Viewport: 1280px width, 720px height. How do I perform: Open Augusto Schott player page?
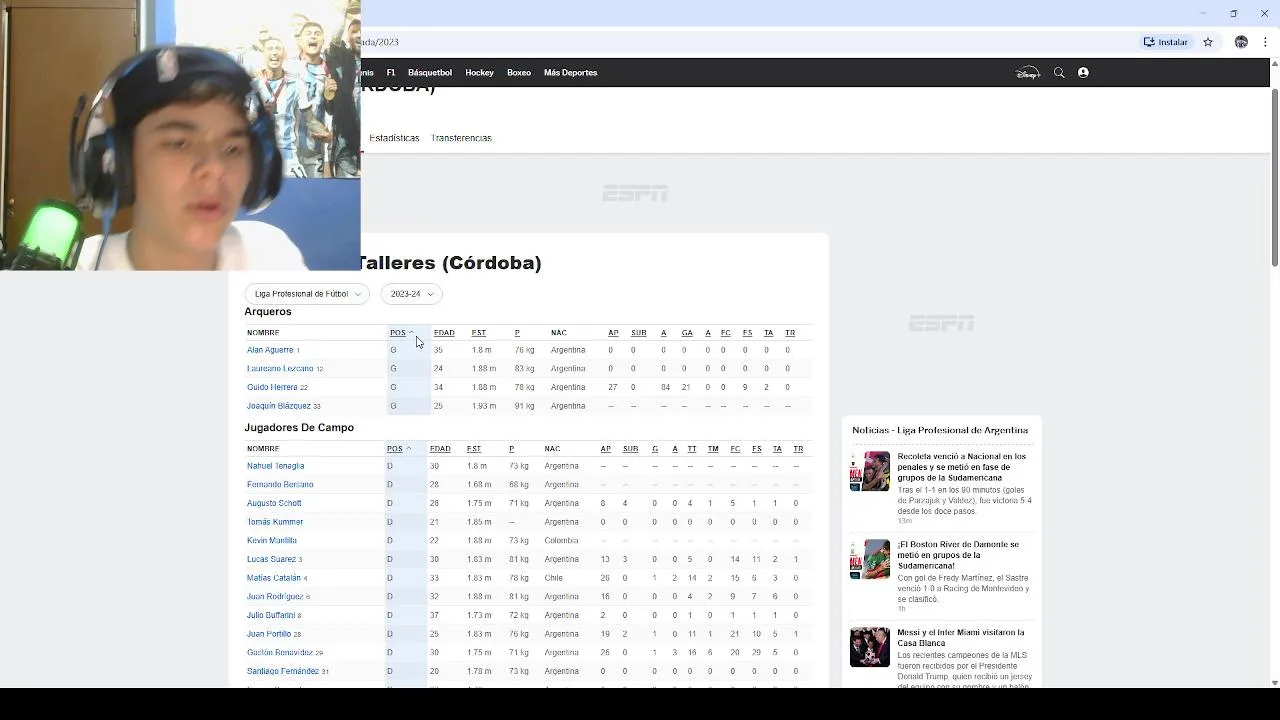click(274, 504)
